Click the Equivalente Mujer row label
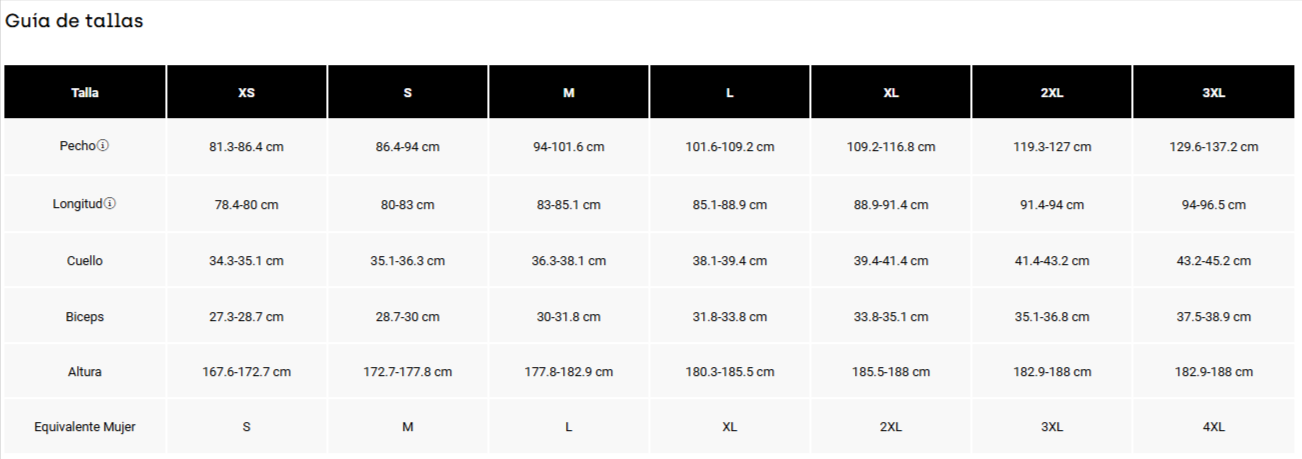Screen dimensions: 1302x459 [85, 427]
